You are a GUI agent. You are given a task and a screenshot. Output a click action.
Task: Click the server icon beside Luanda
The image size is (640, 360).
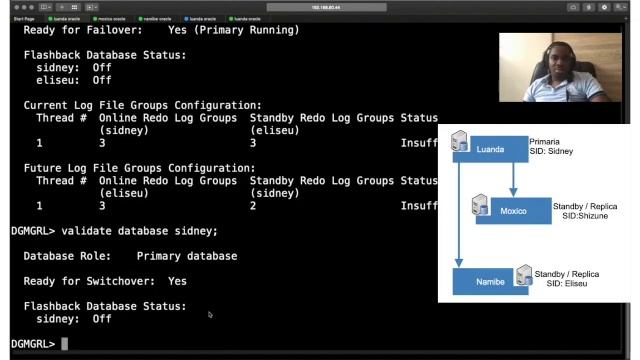(x=459, y=141)
